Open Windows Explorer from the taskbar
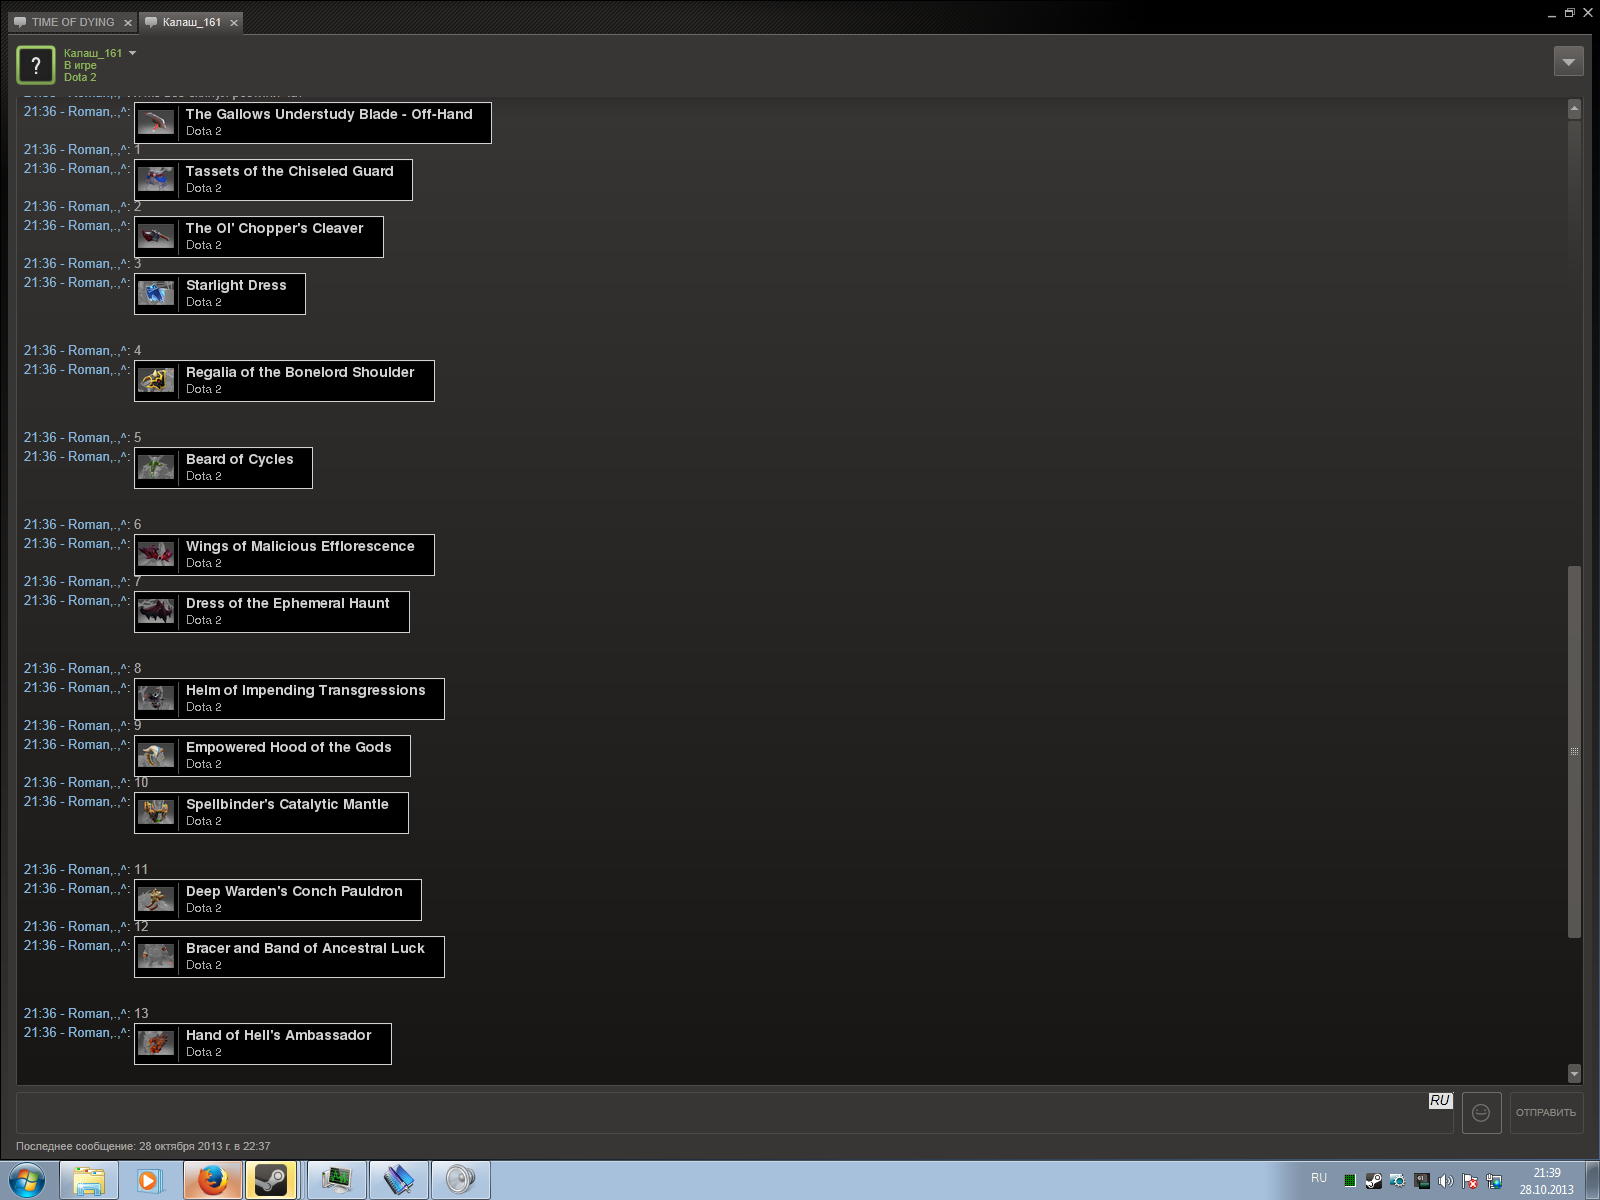 (89, 1181)
